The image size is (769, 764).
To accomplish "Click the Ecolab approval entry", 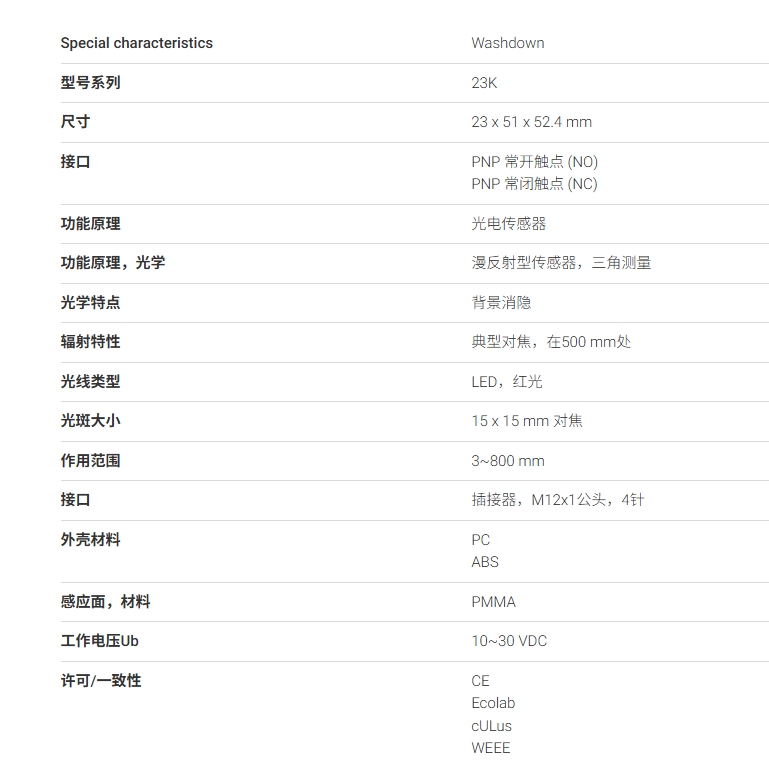I will click(x=493, y=703).
